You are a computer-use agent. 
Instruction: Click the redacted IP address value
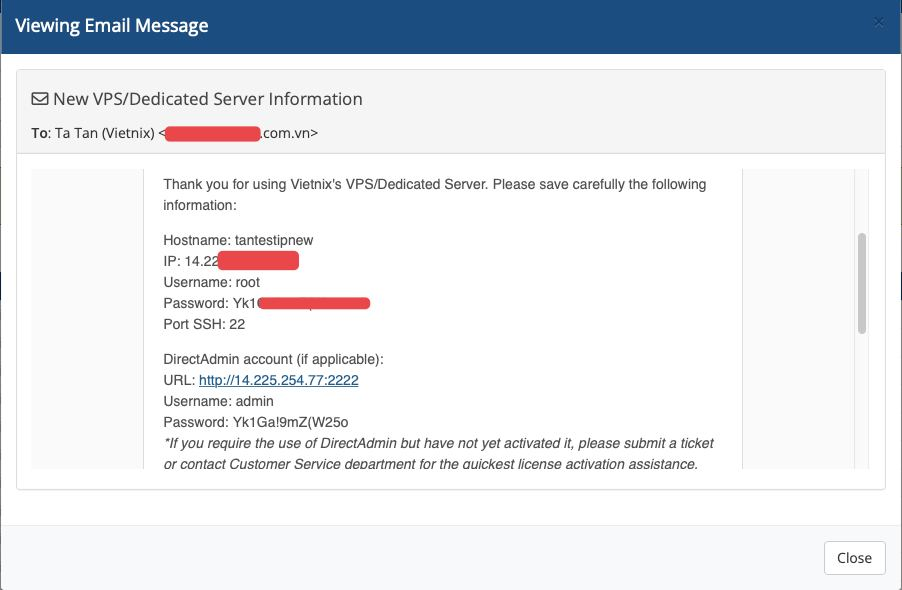(x=258, y=260)
